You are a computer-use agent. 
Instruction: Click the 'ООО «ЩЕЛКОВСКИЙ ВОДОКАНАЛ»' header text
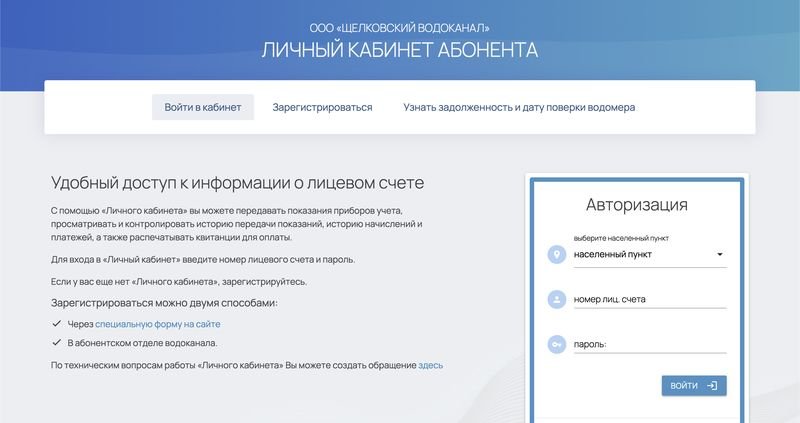point(400,26)
